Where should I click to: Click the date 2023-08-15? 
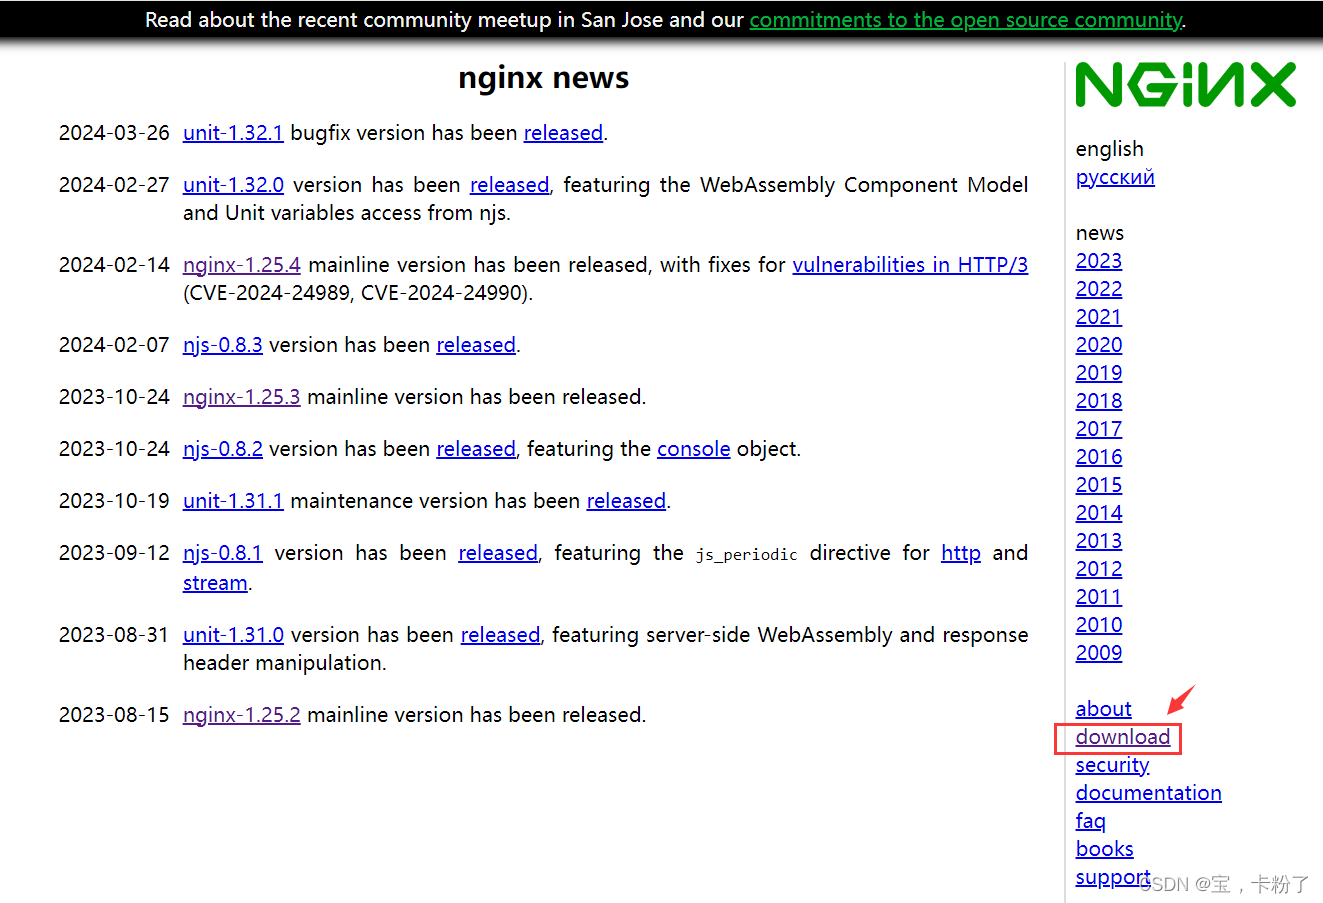tap(114, 715)
